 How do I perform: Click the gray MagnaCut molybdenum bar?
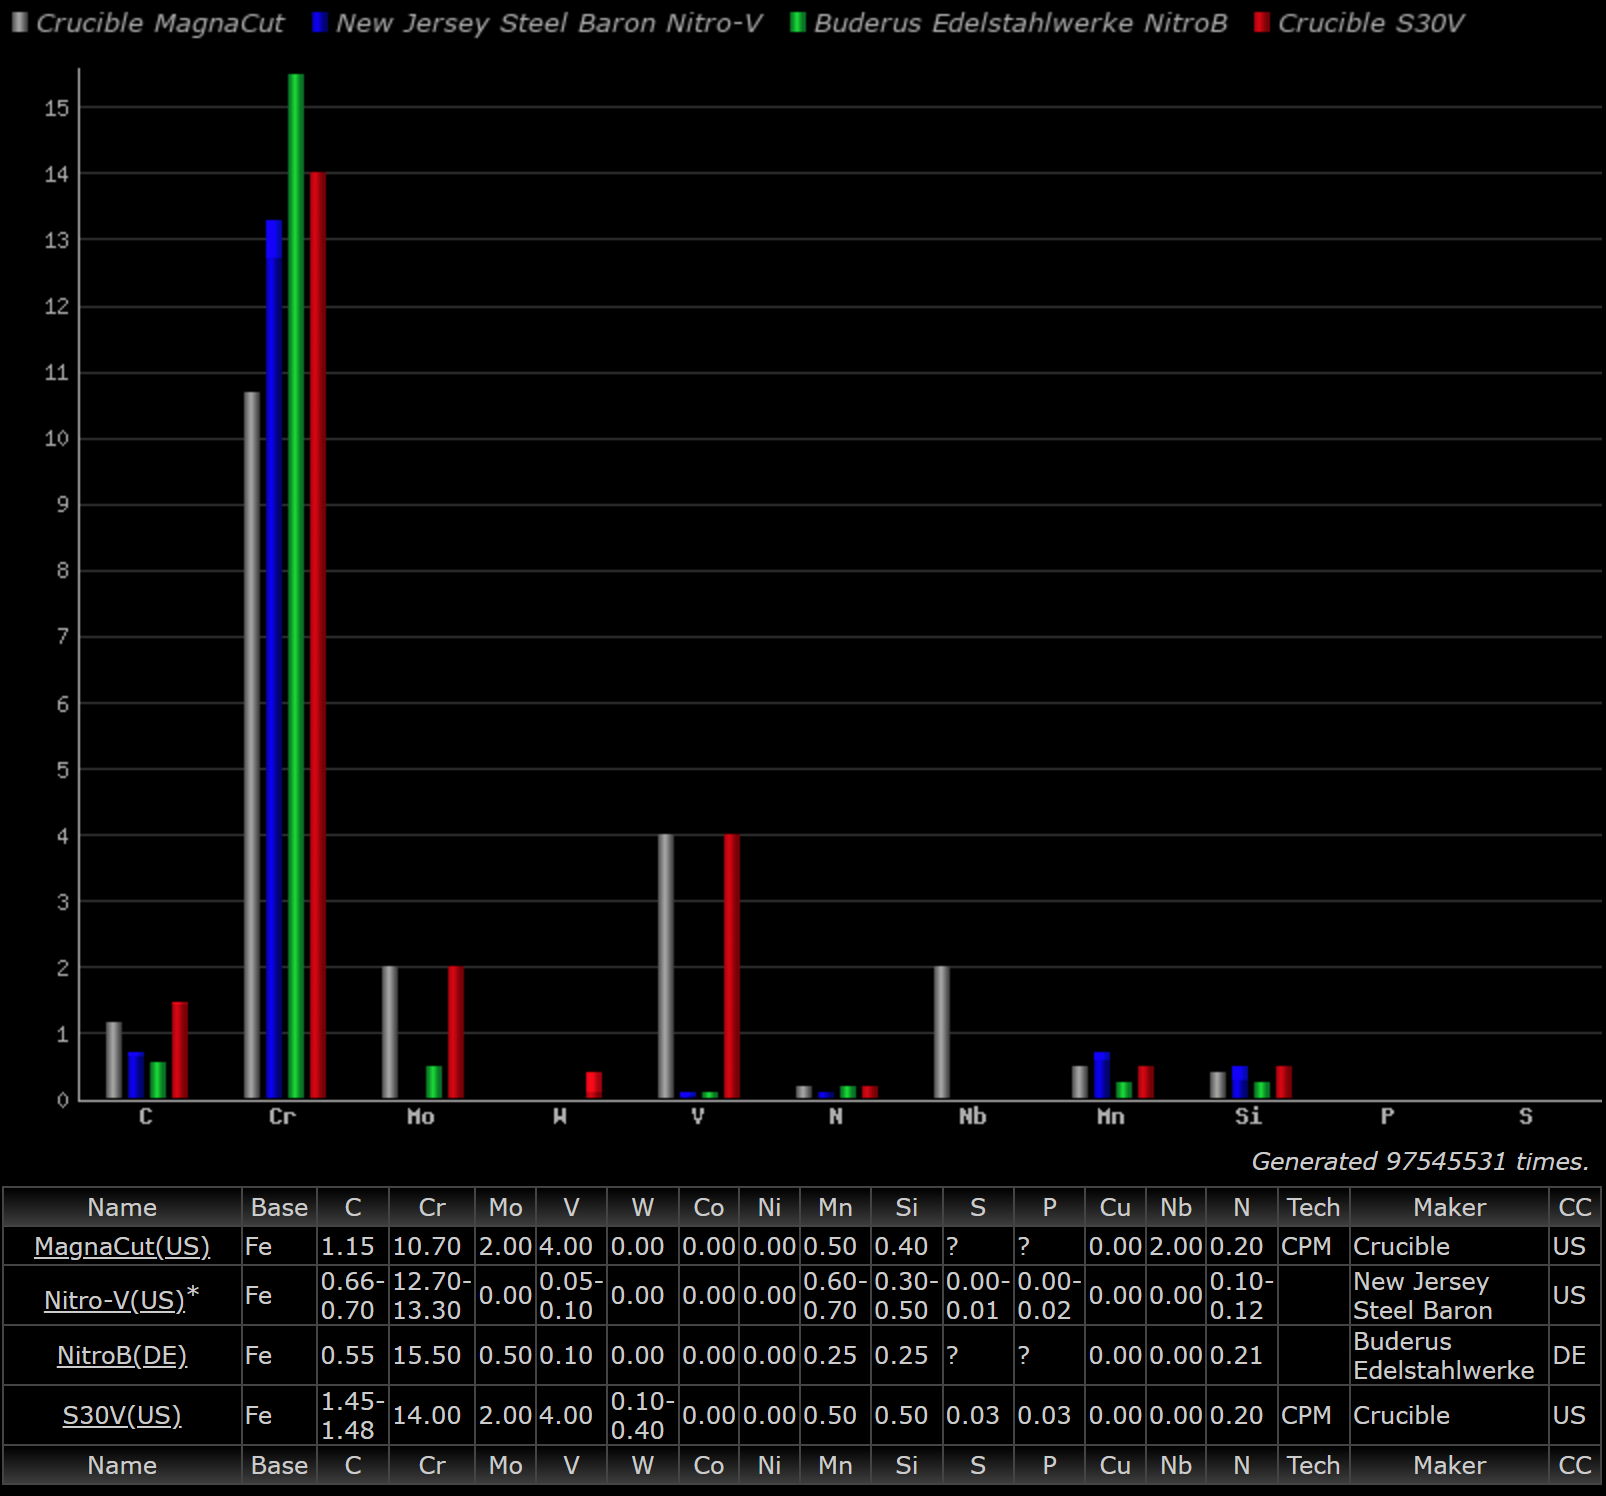pos(390,1032)
